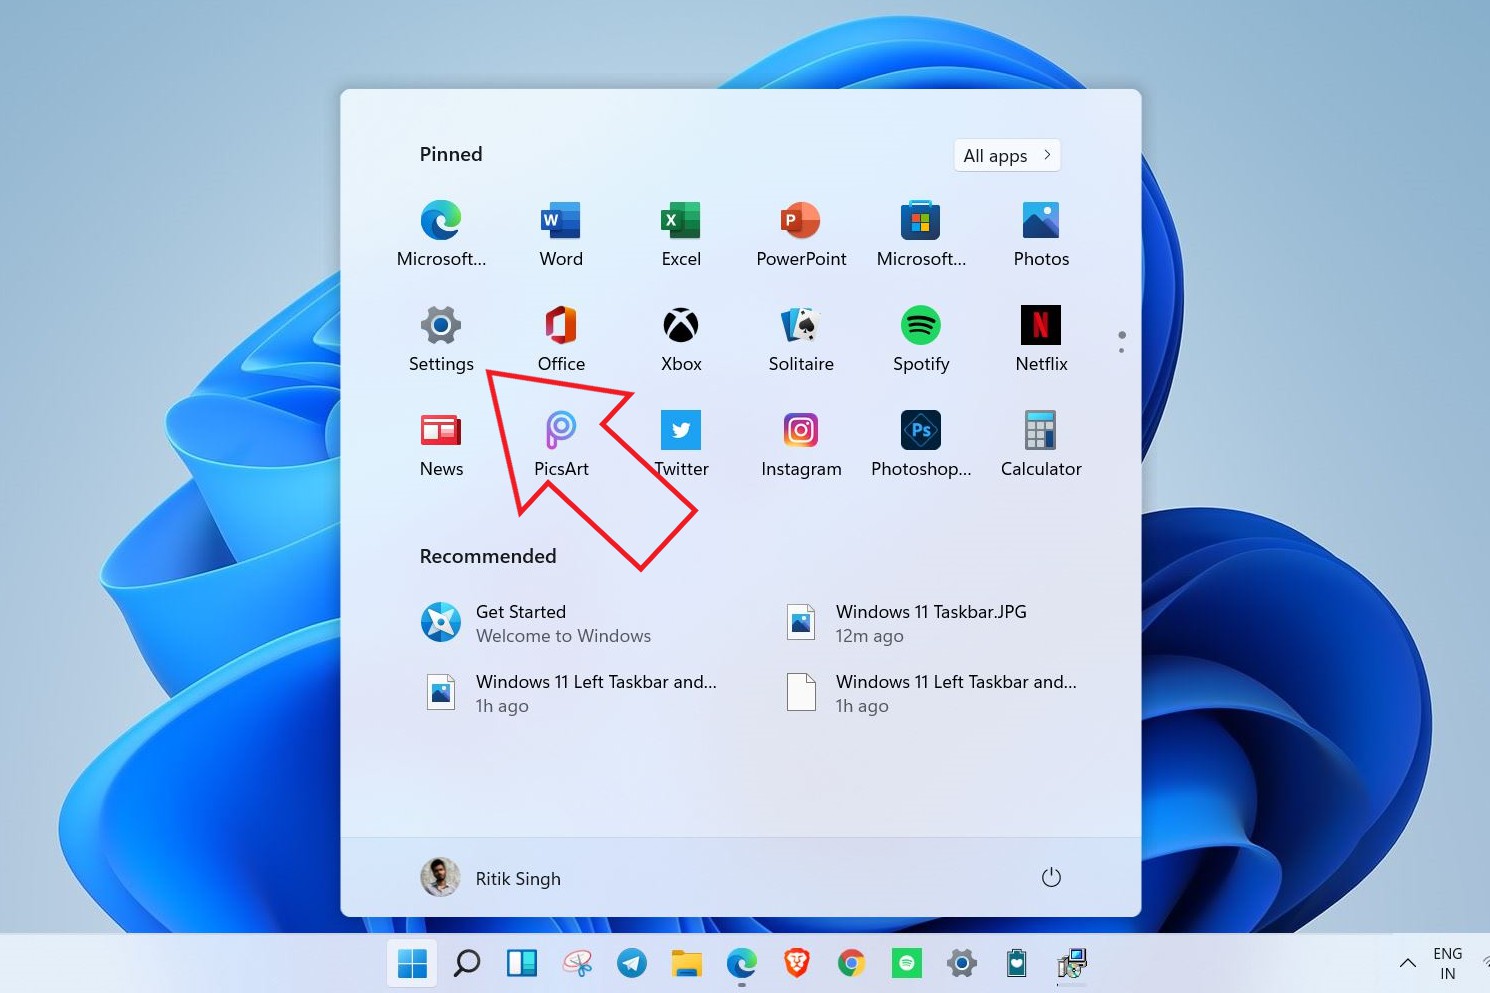1490x993 pixels.
Task: Open the ENG IN language switcher
Action: [x=1448, y=964]
